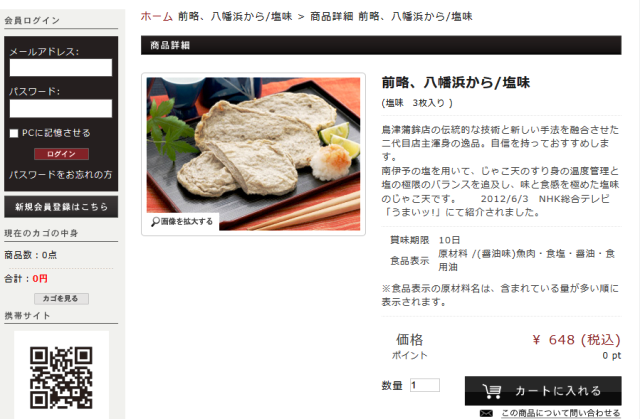Click the mobile site QR code
Image resolution: width=640 pixels, height=419 pixels.
(x=61, y=378)
